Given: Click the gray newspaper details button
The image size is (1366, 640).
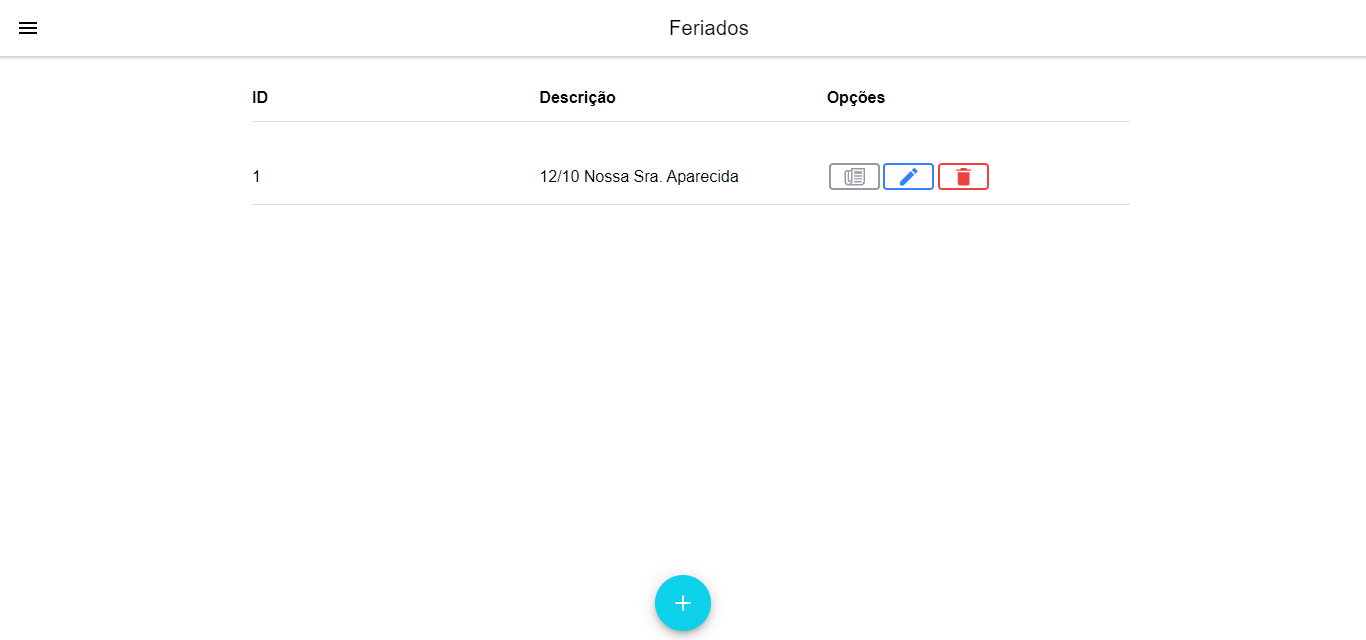Looking at the screenshot, I should point(854,177).
